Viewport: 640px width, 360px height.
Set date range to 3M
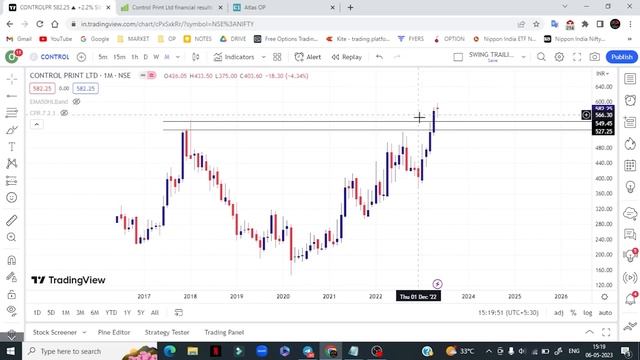80,313
